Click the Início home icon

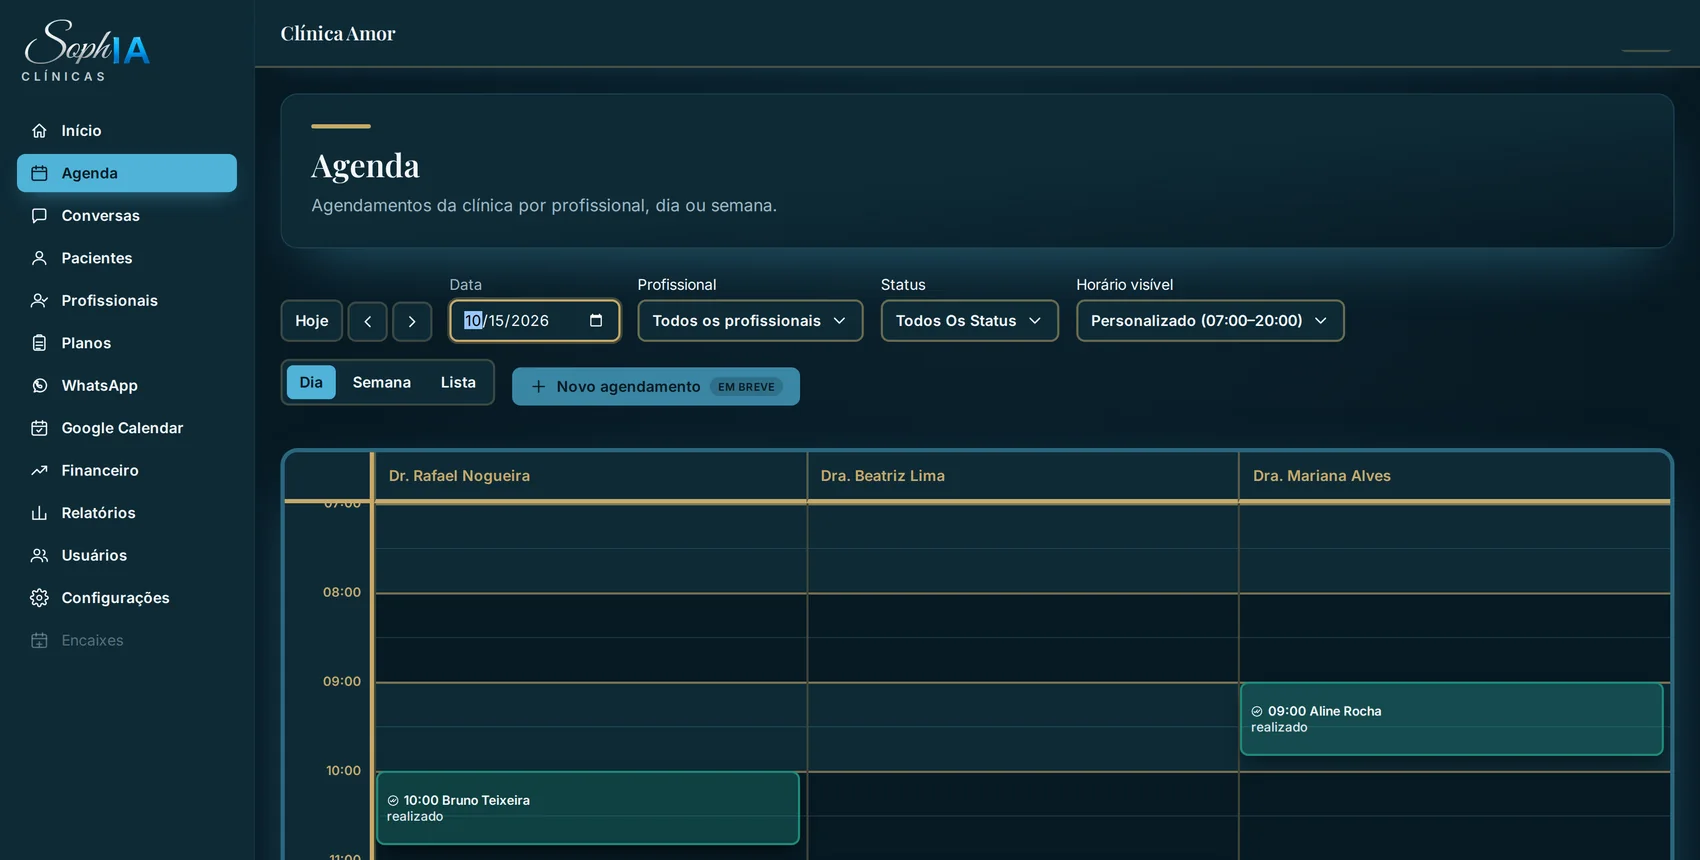(x=39, y=131)
